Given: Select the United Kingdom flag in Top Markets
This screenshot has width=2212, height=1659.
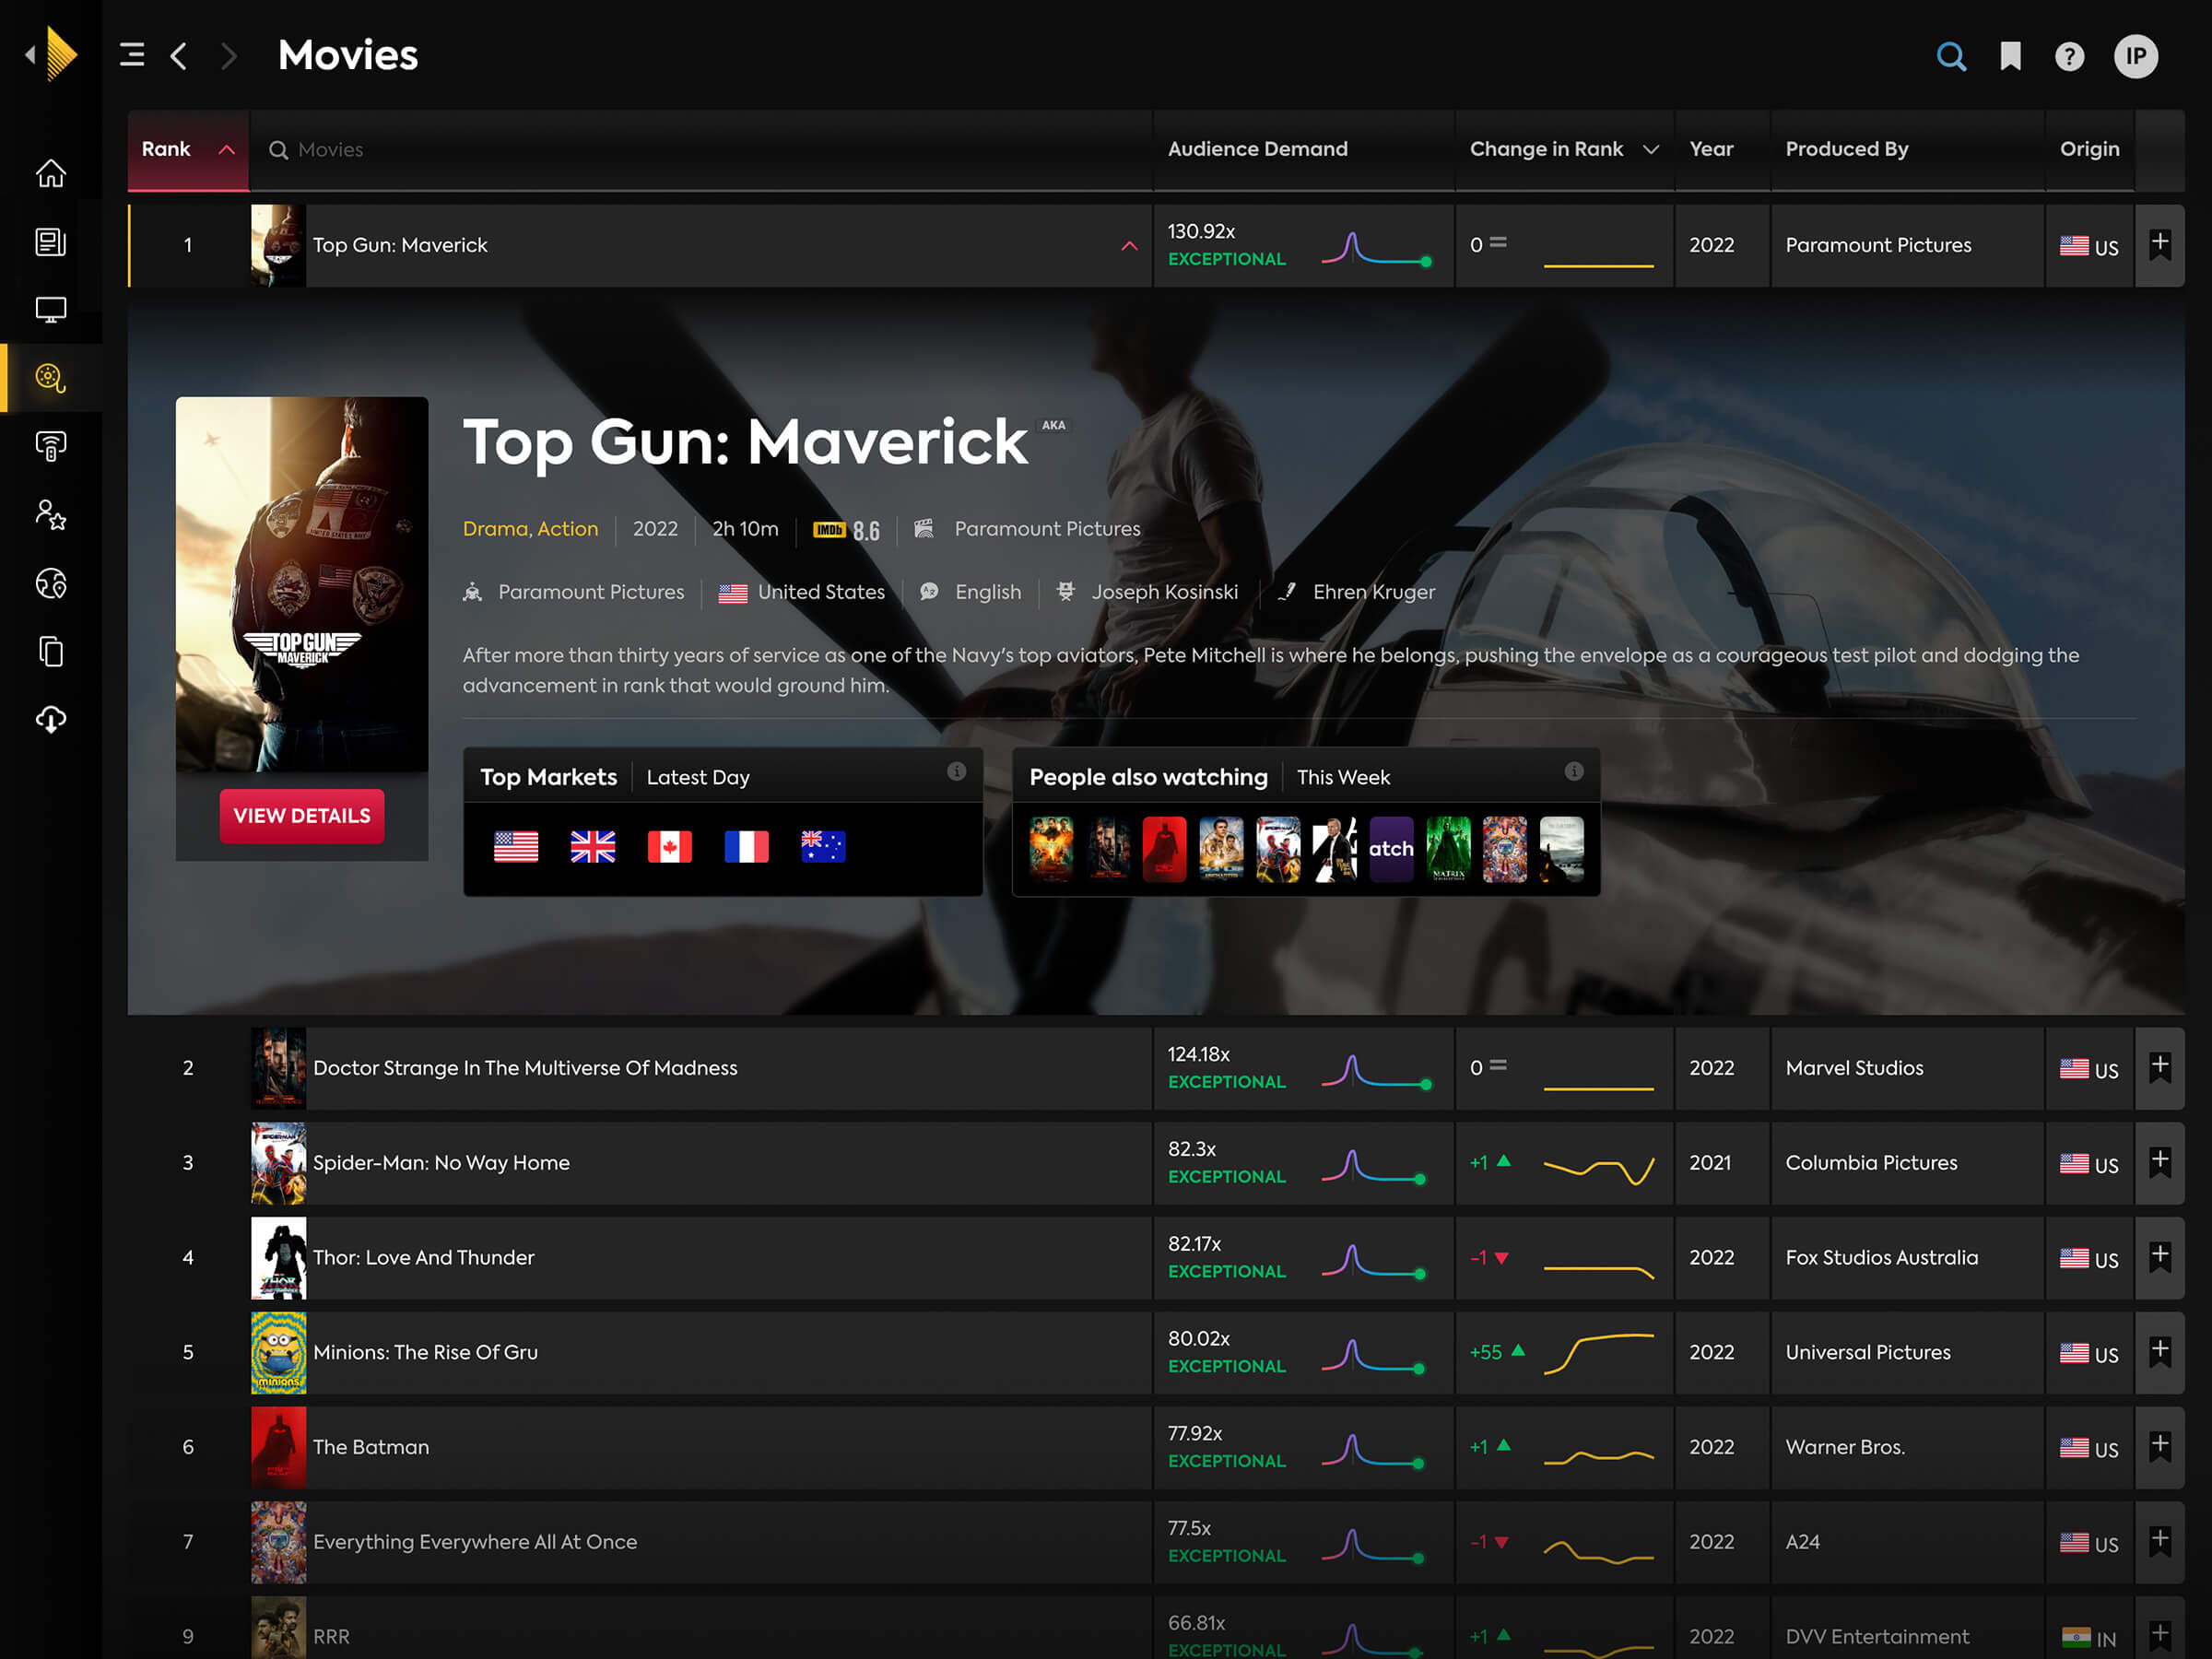Looking at the screenshot, I should pyautogui.click(x=593, y=846).
